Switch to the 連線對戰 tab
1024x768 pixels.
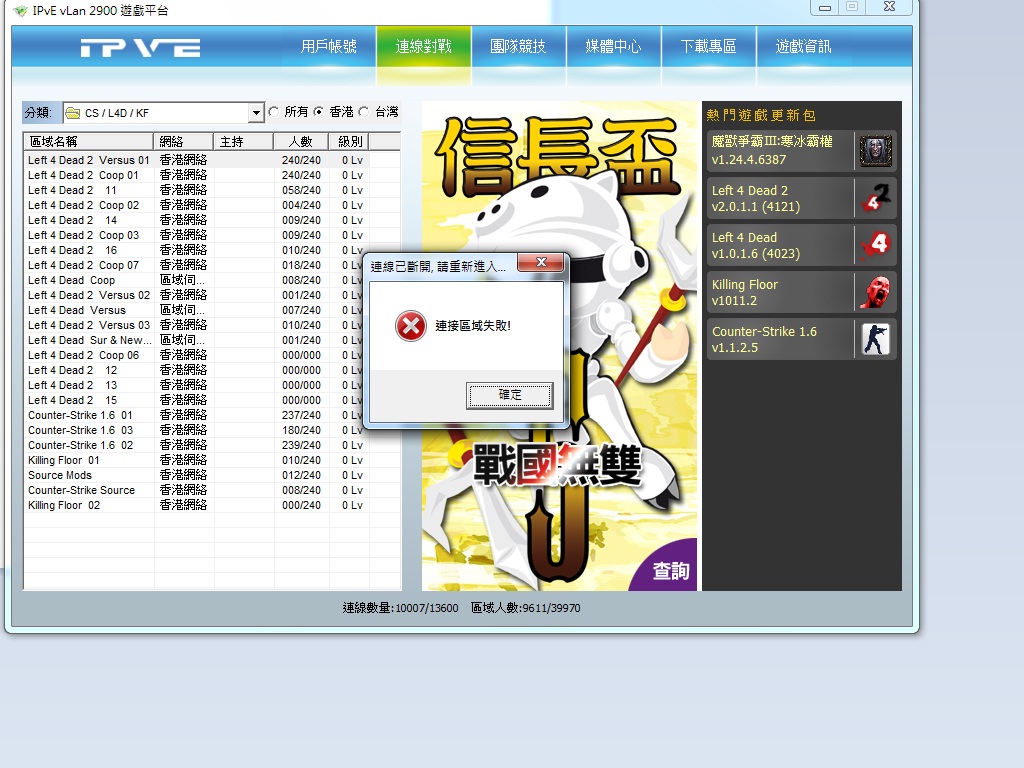click(x=423, y=46)
